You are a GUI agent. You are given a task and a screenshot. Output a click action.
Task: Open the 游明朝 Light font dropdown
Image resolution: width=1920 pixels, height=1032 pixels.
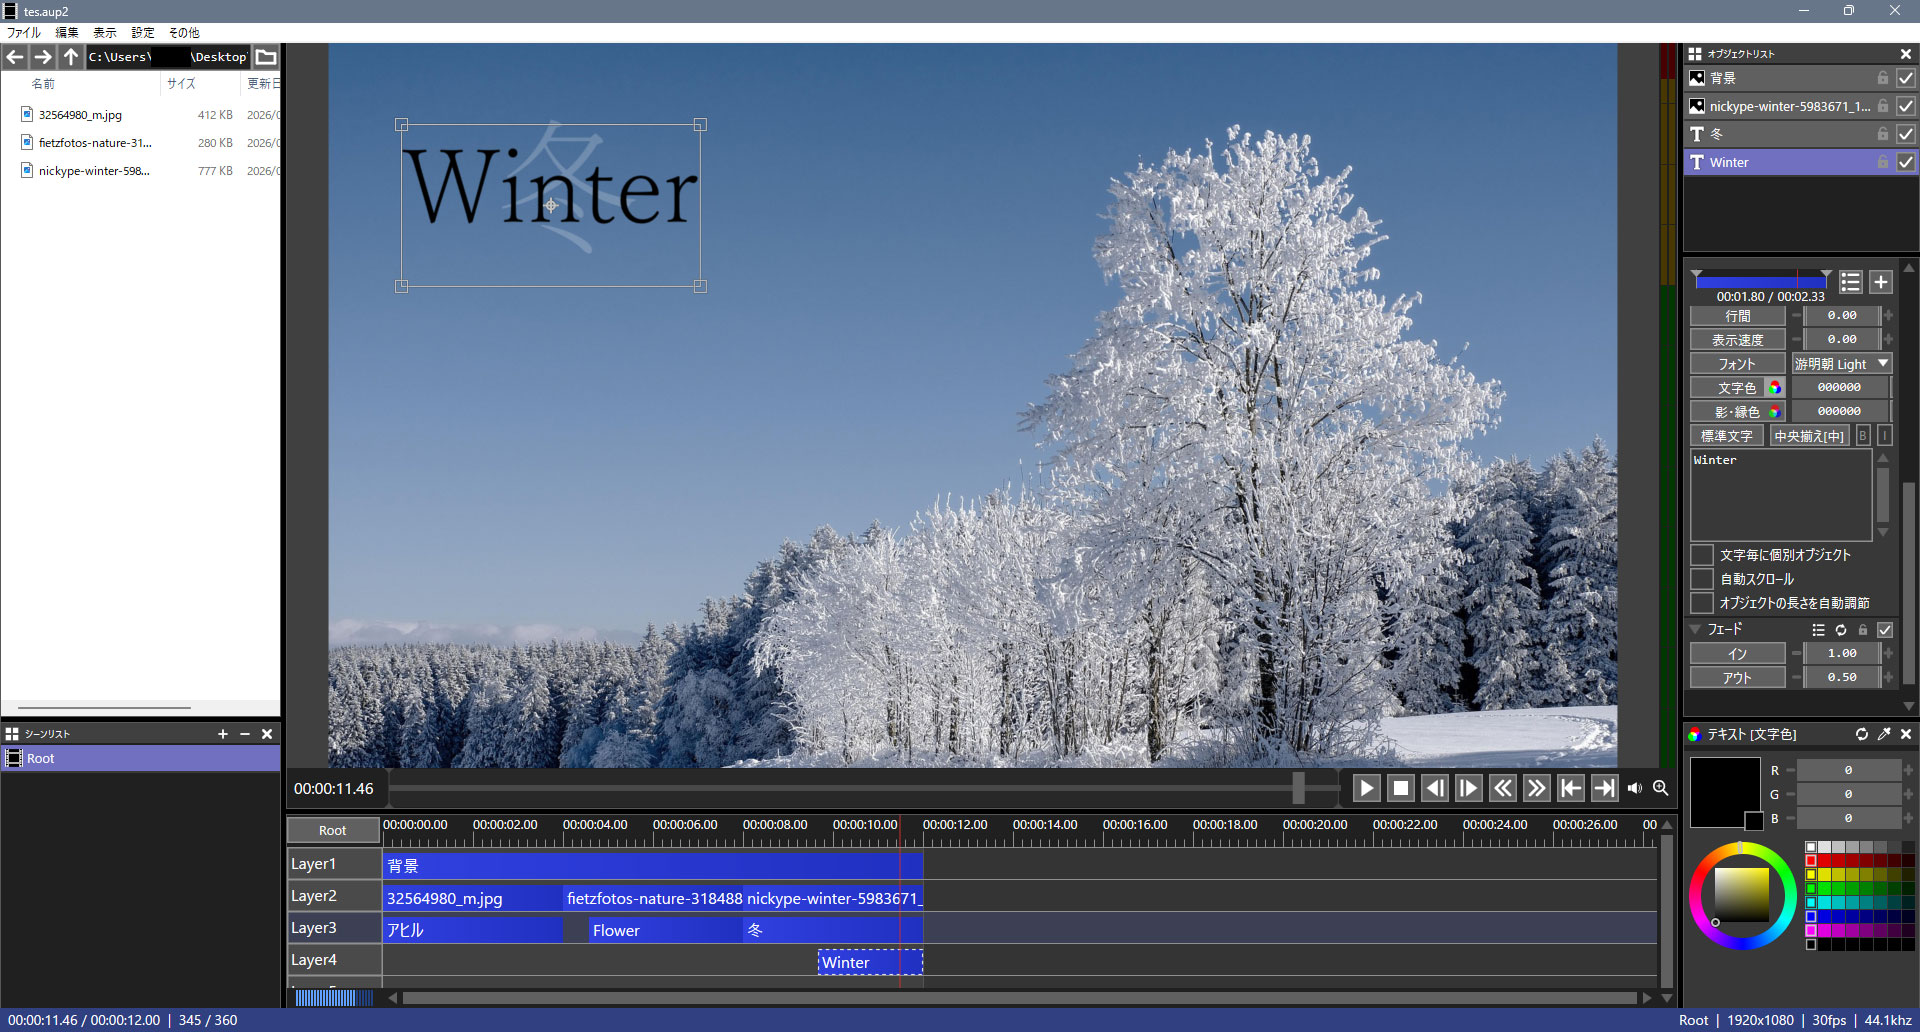point(1841,364)
